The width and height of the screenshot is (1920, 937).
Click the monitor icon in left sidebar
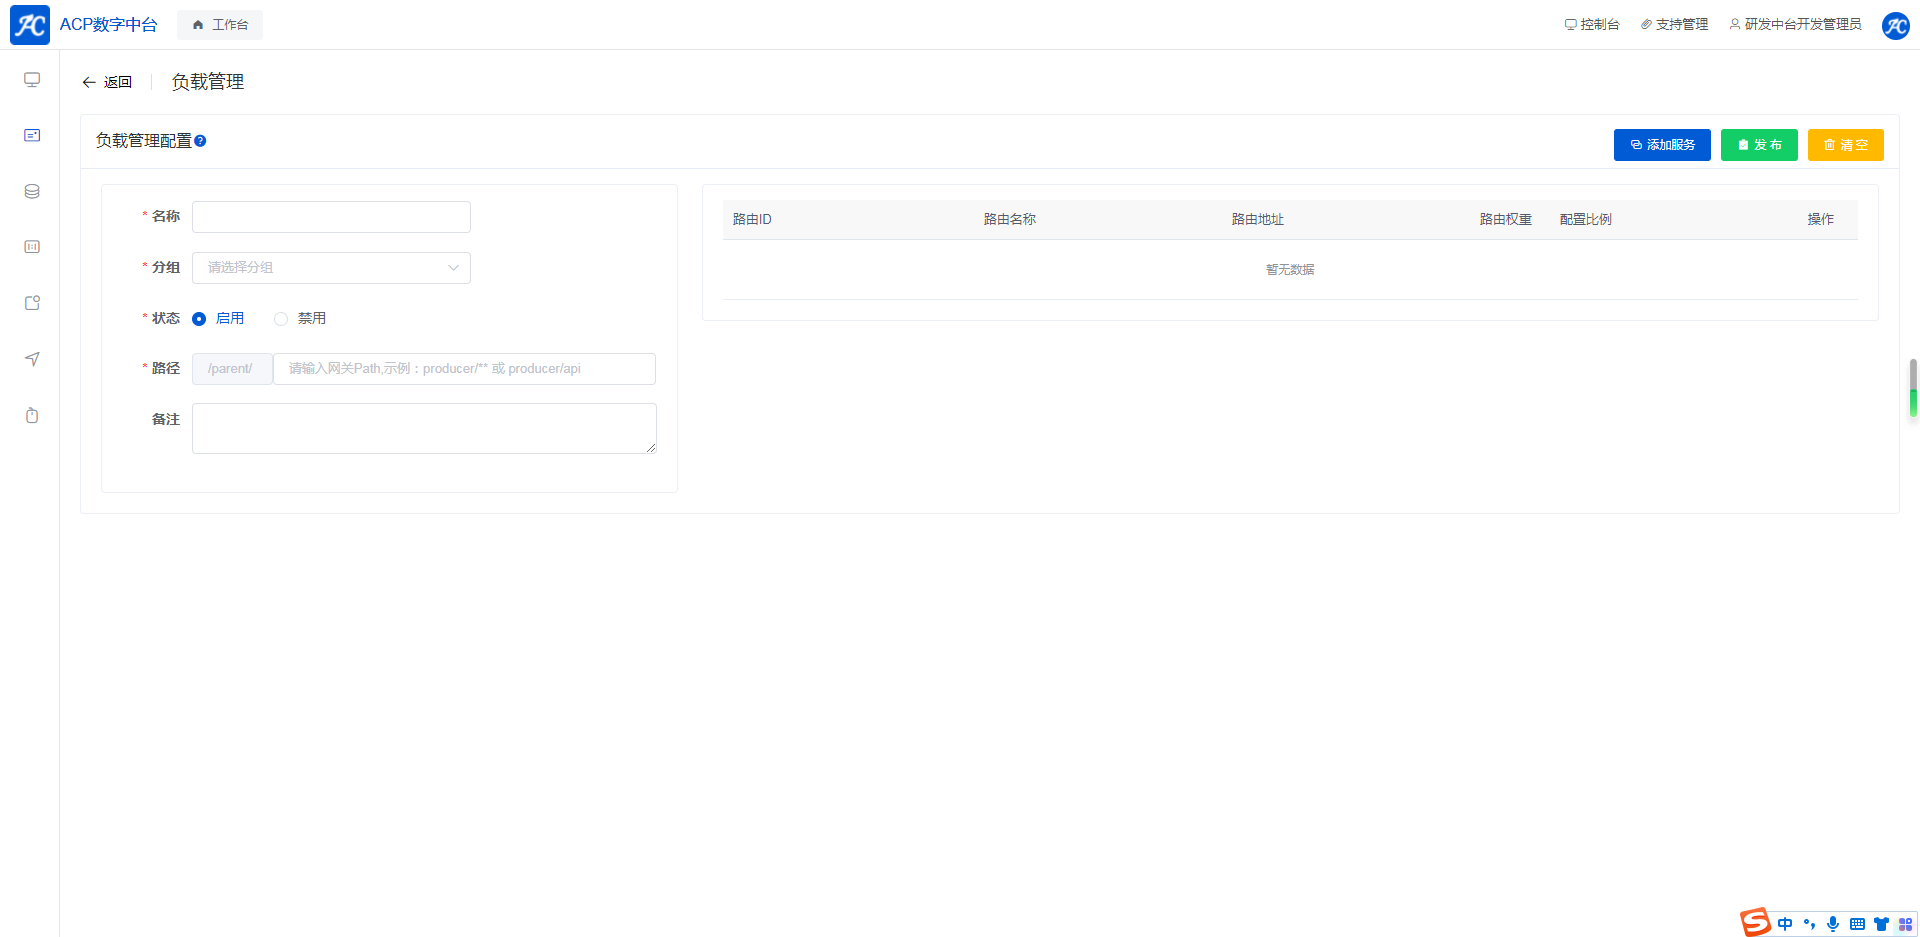point(32,80)
